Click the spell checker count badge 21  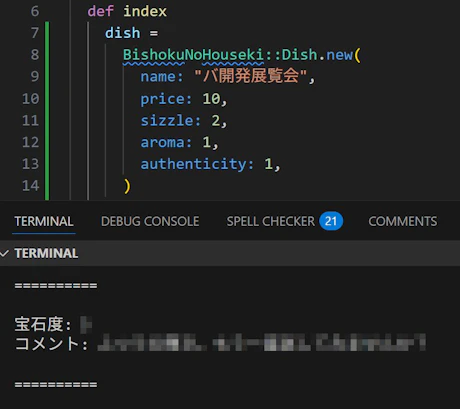point(331,221)
